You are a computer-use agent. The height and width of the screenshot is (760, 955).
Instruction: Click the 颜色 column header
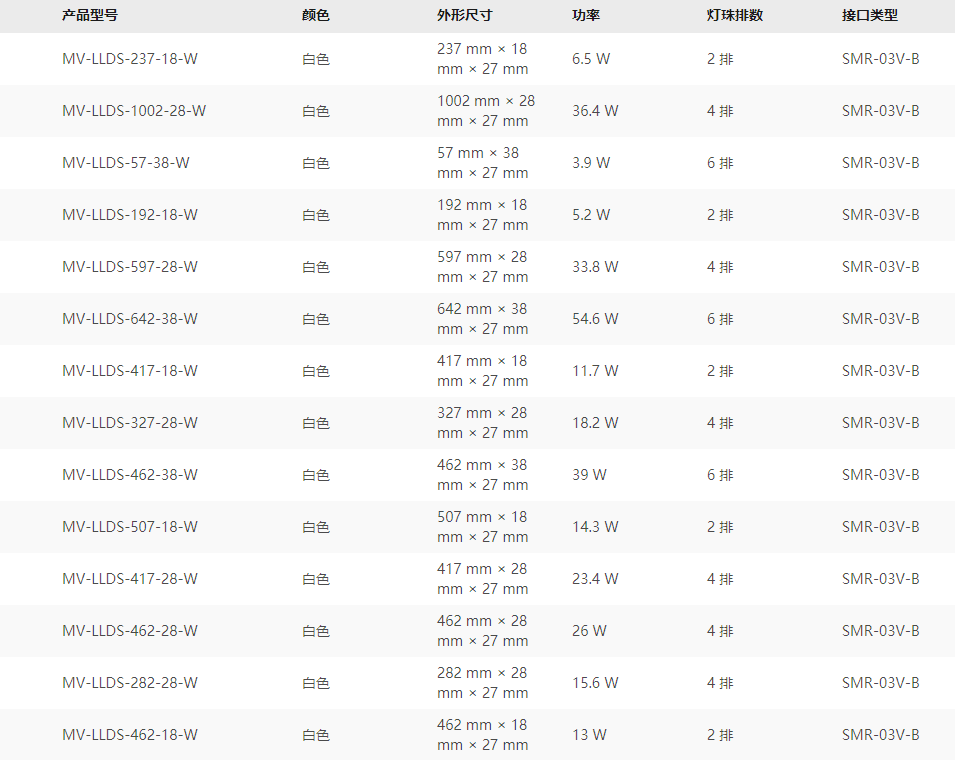(316, 16)
